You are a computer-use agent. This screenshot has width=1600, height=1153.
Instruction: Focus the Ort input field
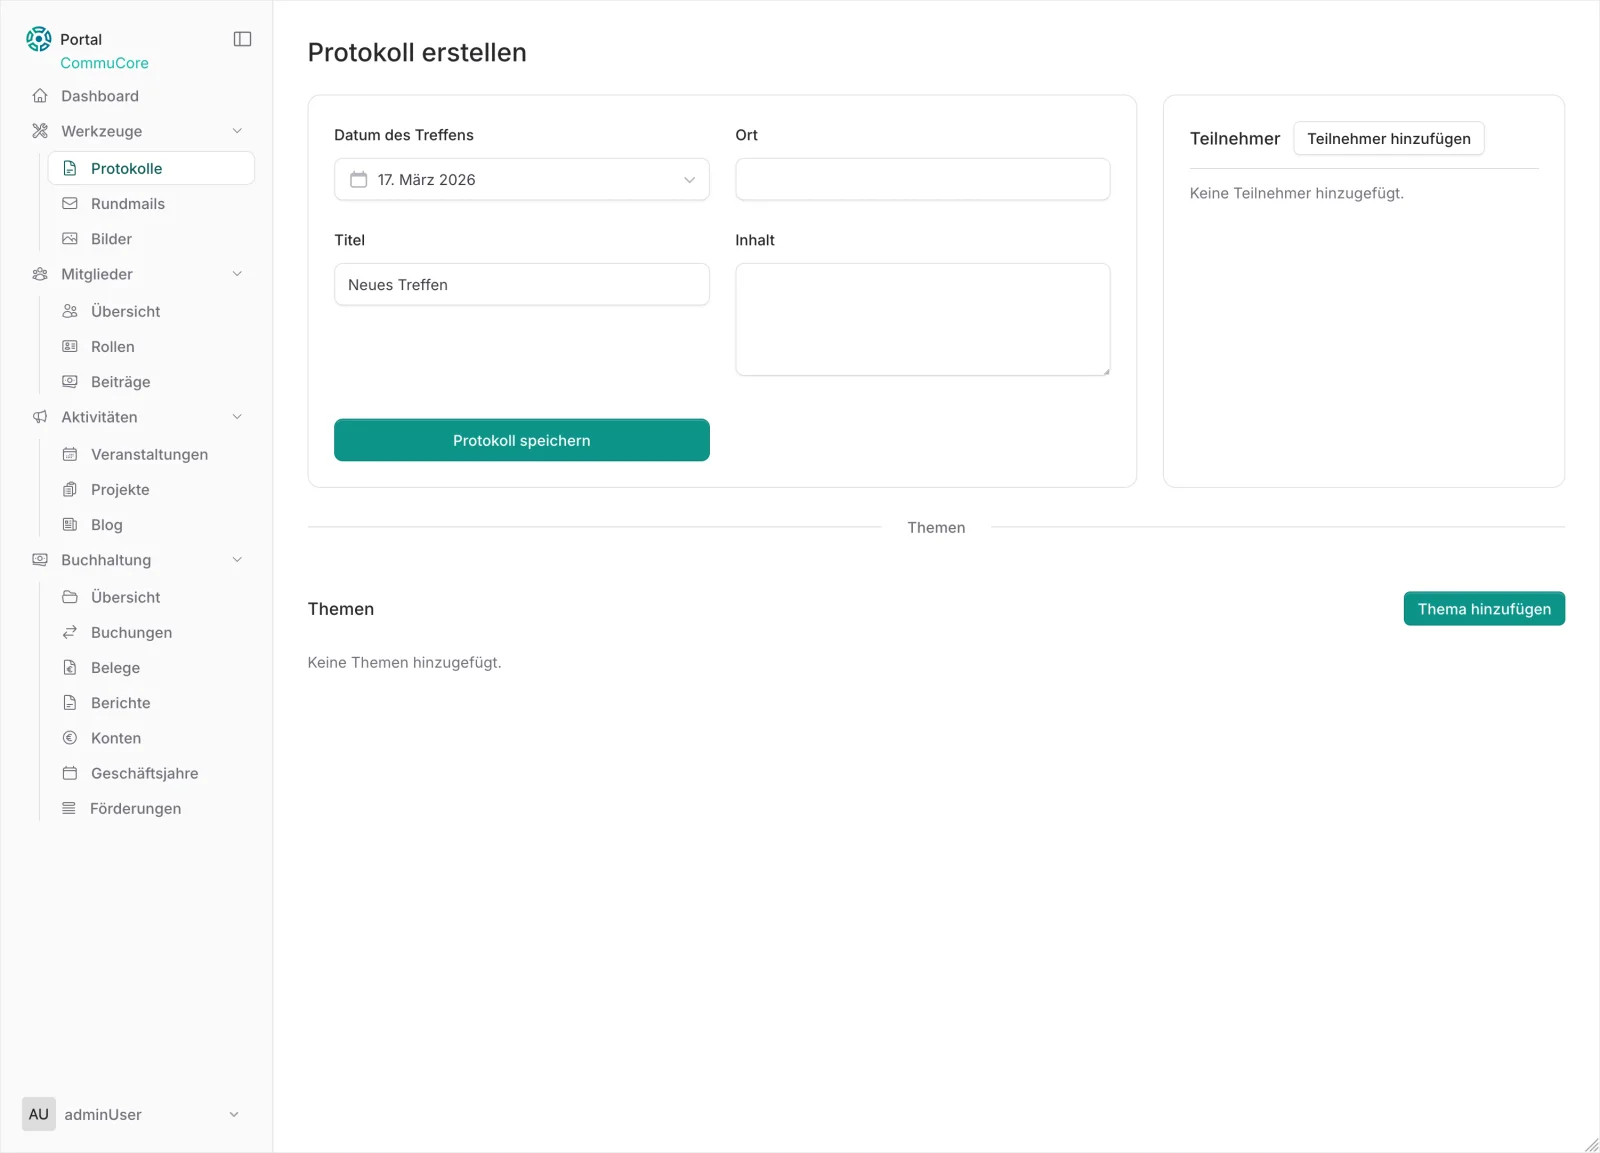point(922,180)
